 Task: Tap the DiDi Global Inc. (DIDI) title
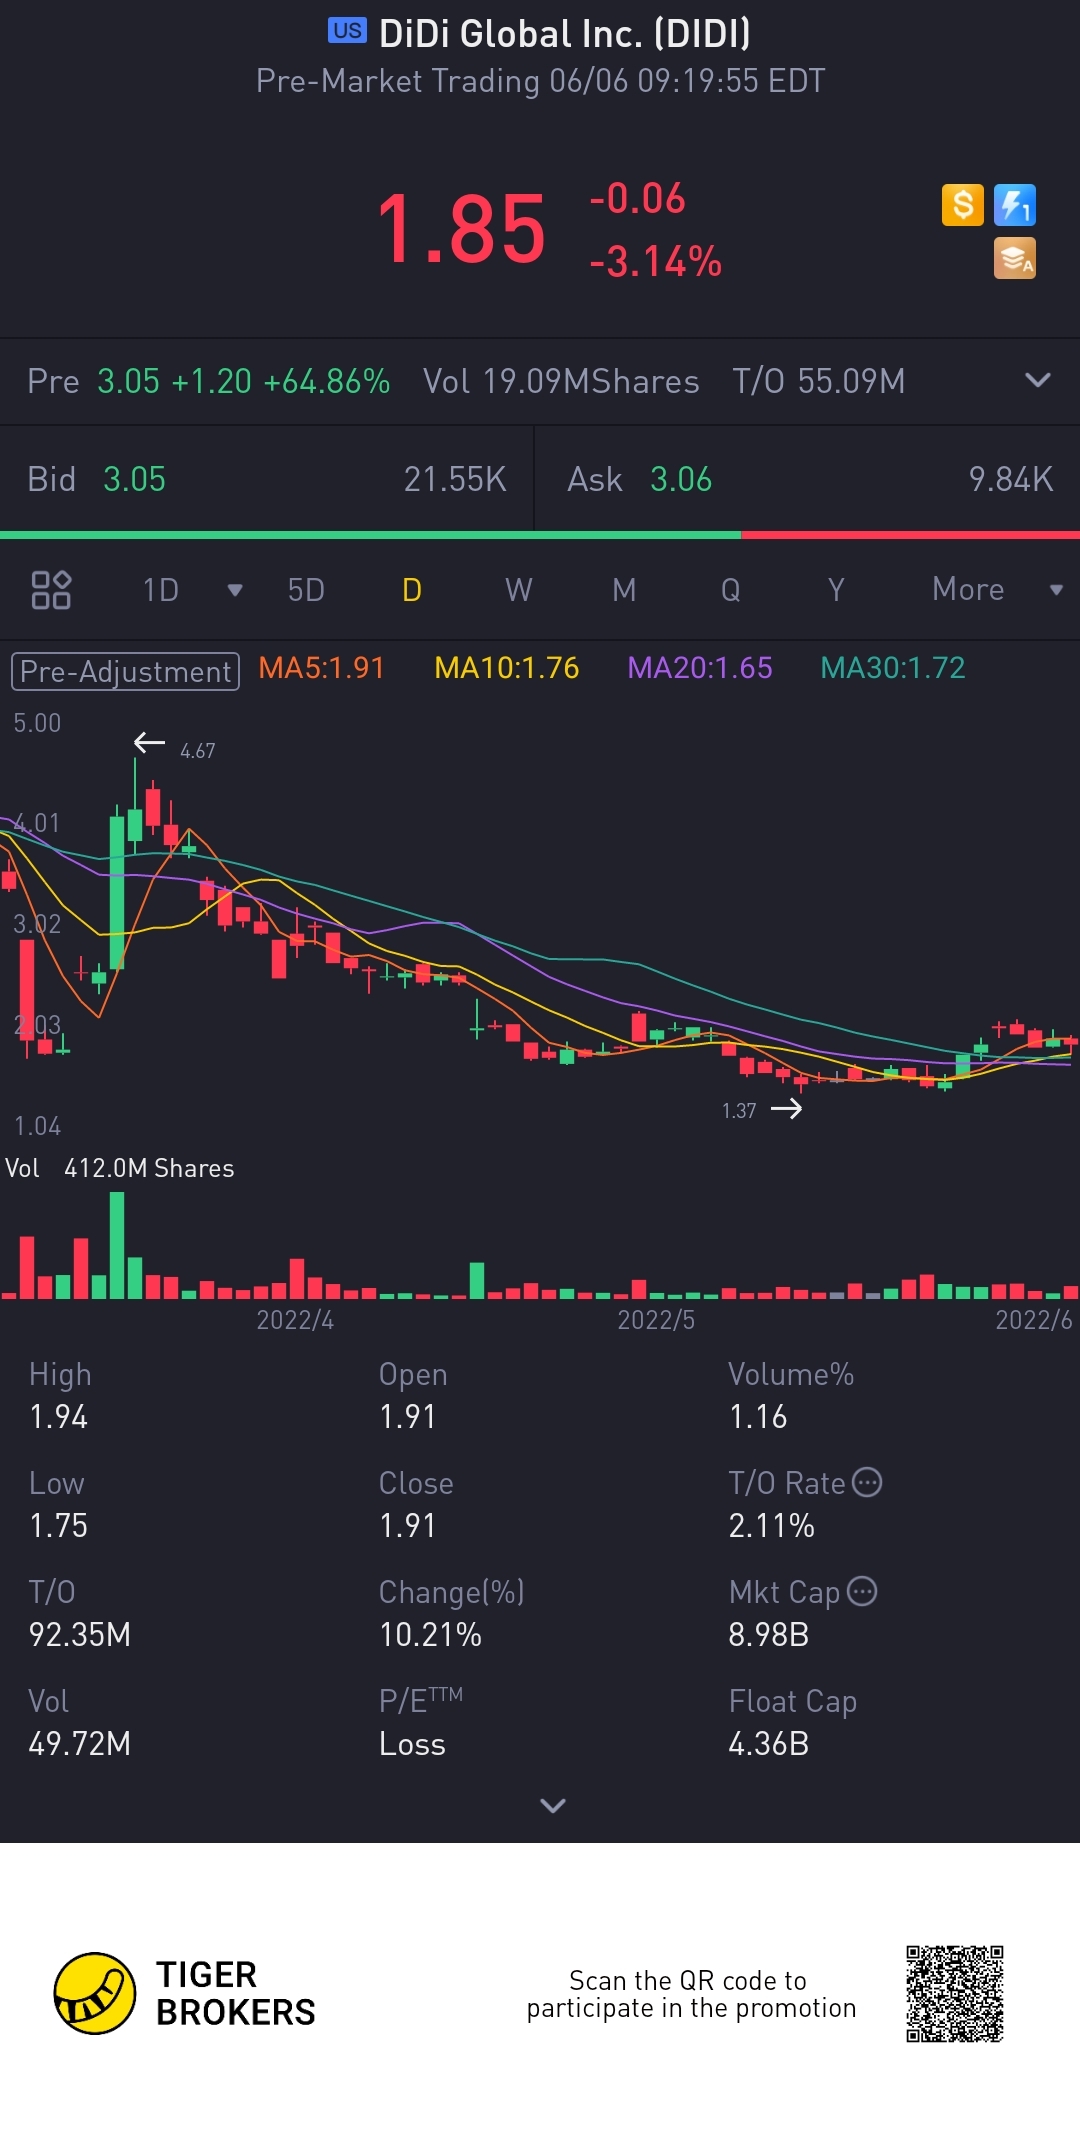click(565, 34)
